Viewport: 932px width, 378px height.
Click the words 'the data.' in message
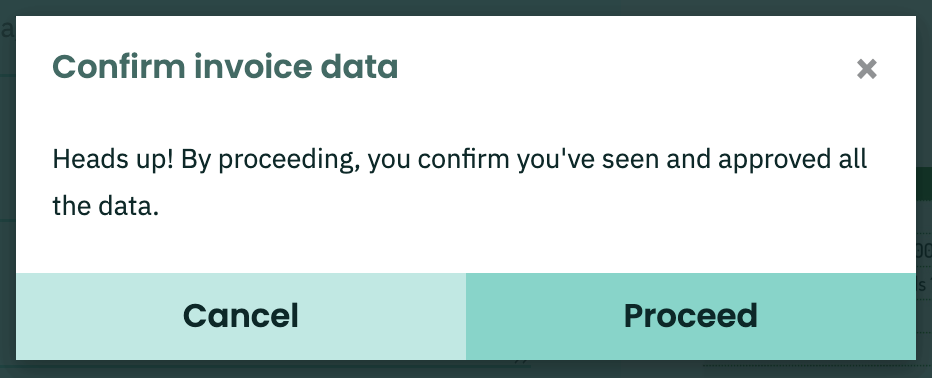tap(106, 206)
